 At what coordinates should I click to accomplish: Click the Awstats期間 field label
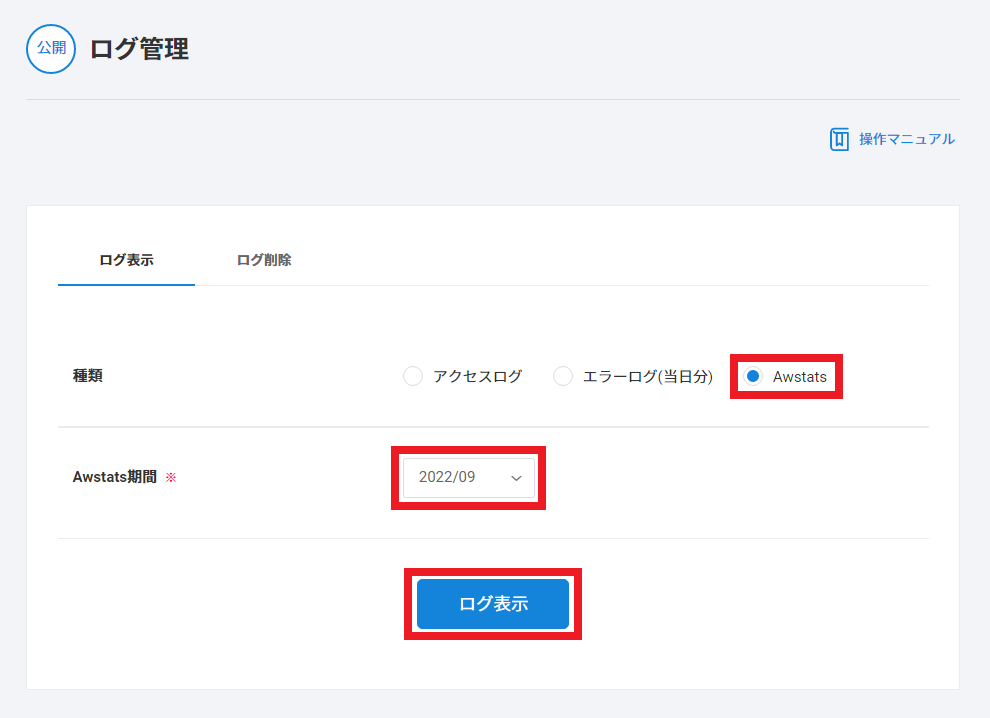click(114, 478)
